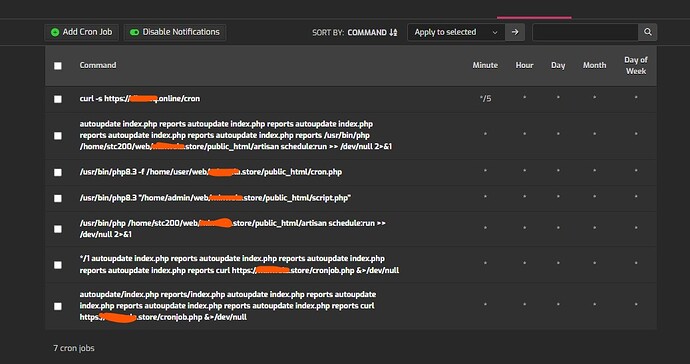Focus the search input field
This screenshot has width=690, height=364.
[x=585, y=32]
